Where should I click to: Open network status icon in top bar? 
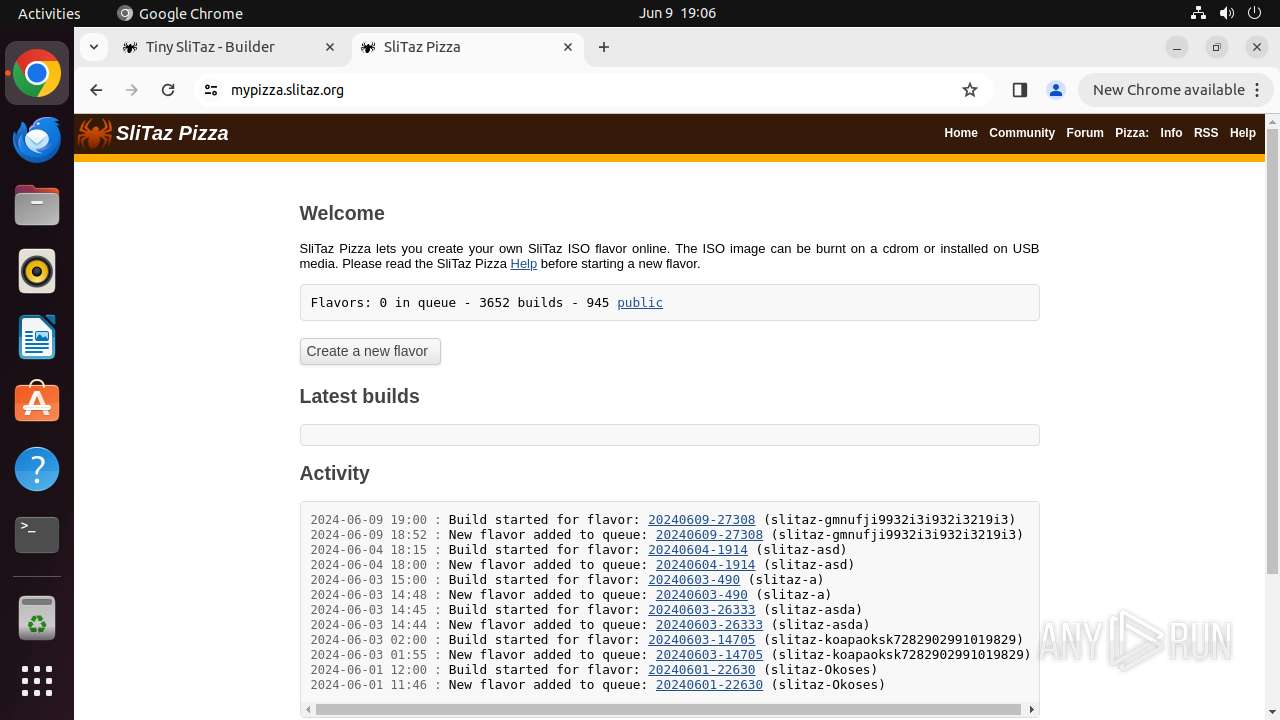tap(1198, 13)
